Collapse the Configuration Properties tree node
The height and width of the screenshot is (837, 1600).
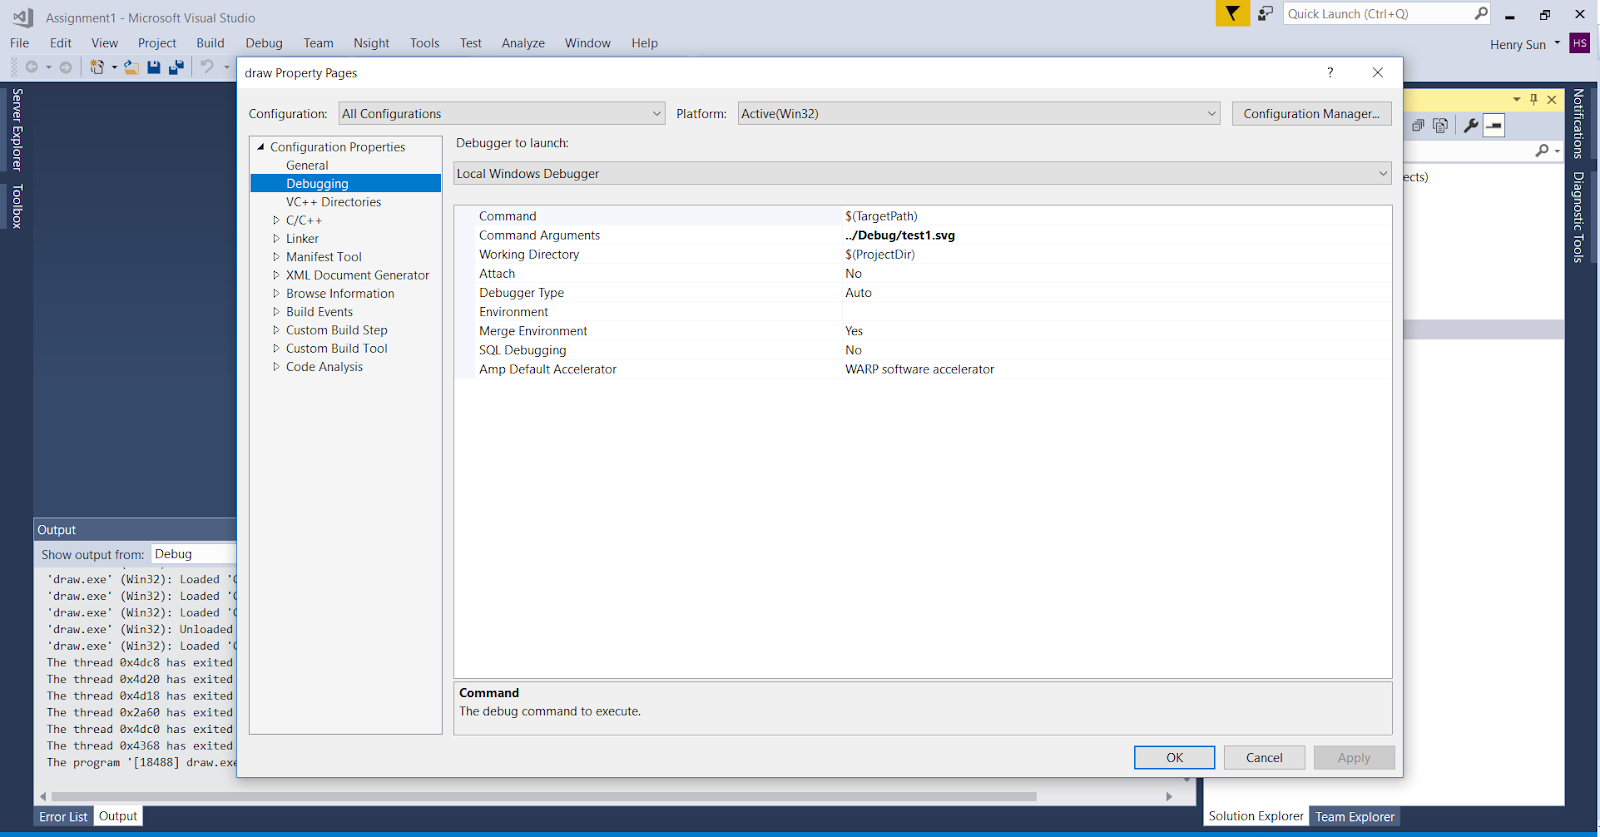point(261,146)
